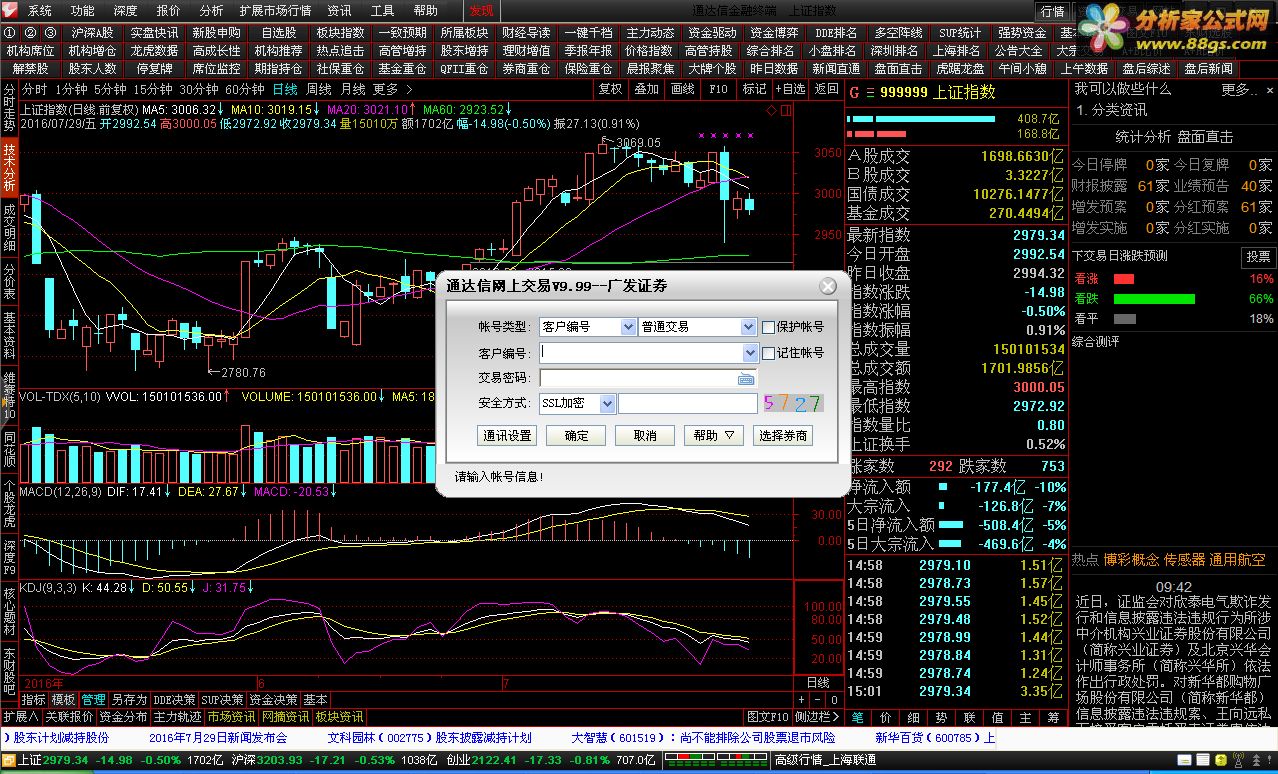Click the captcha code input field
Viewport: 1278px width, 774px height.
688,404
